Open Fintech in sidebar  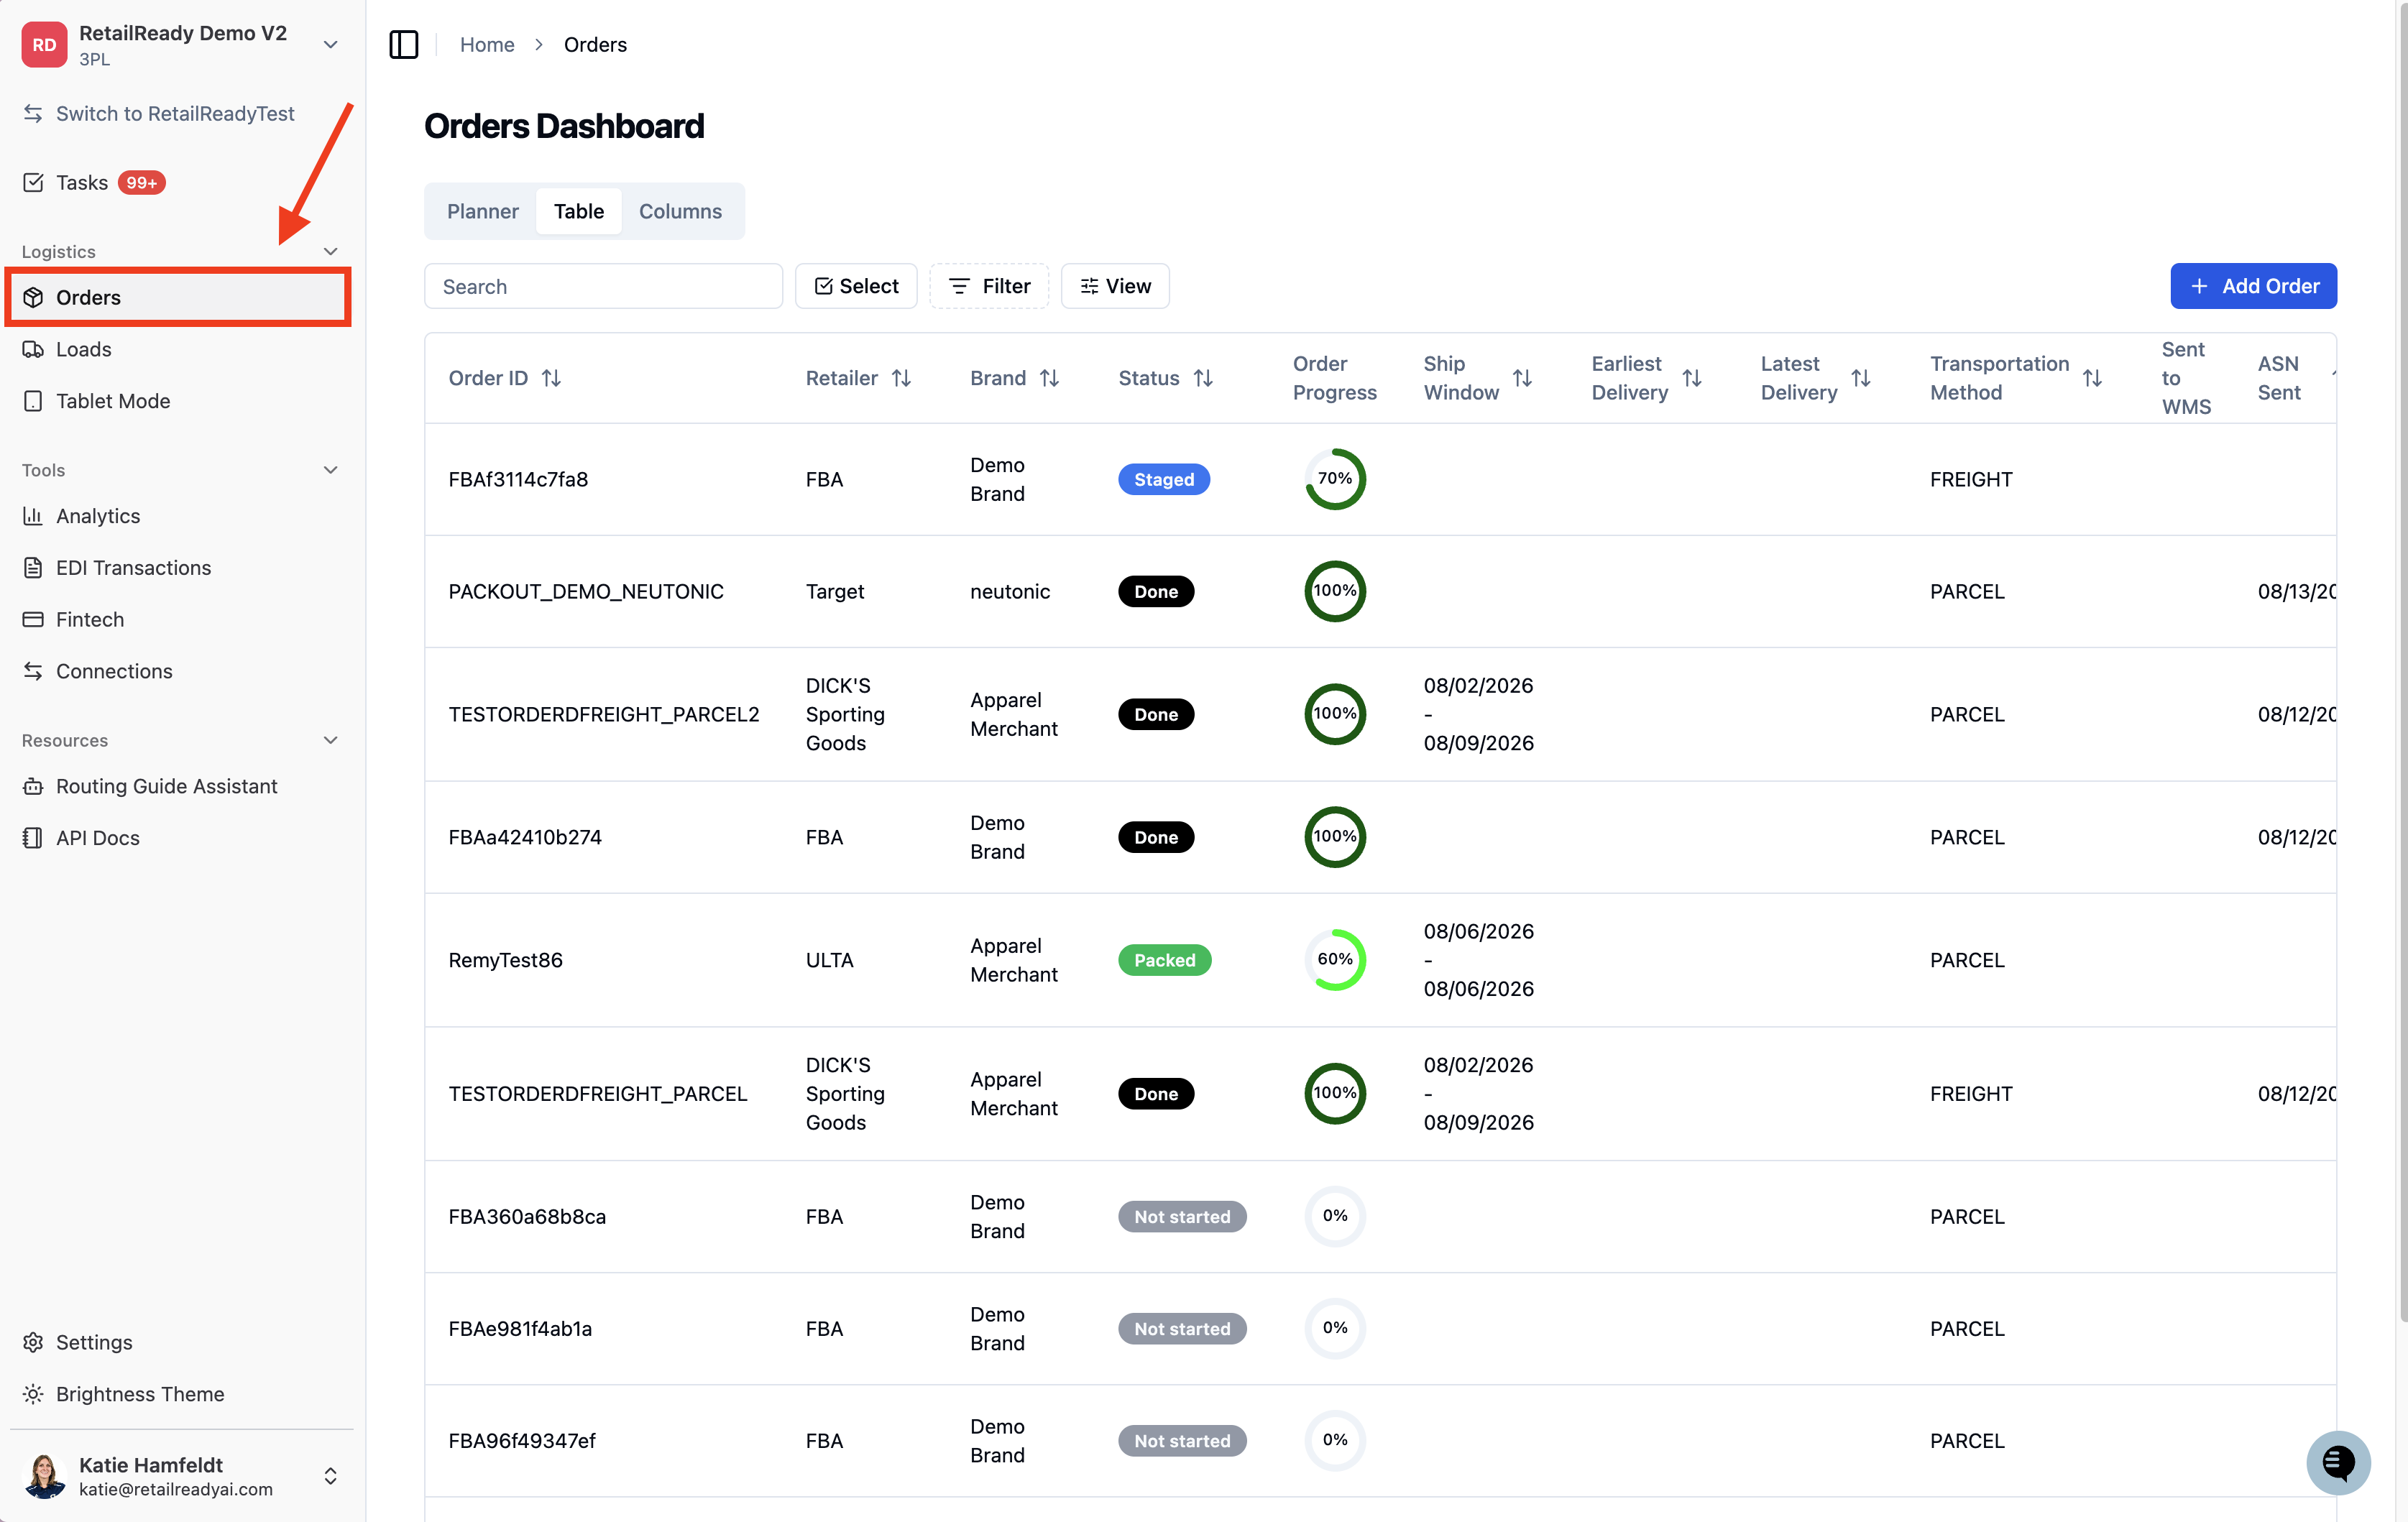(x=179, y=620)
